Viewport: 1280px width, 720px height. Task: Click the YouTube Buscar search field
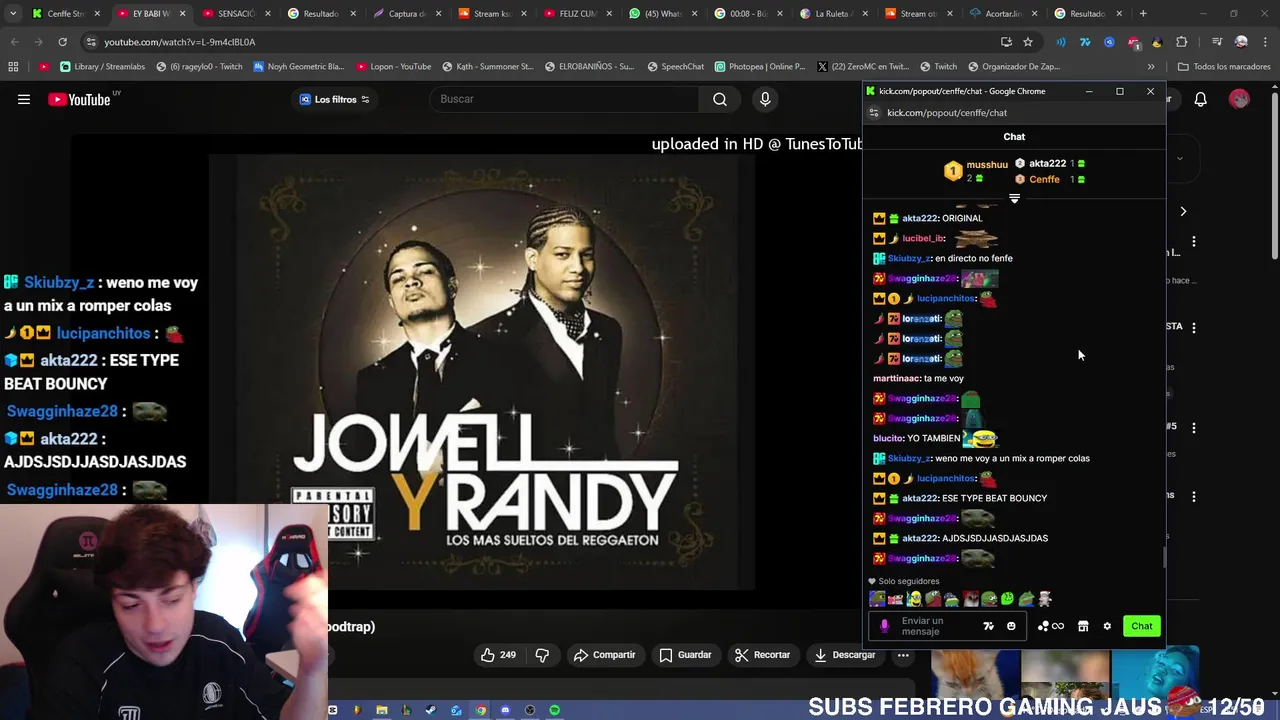(565, 99)
